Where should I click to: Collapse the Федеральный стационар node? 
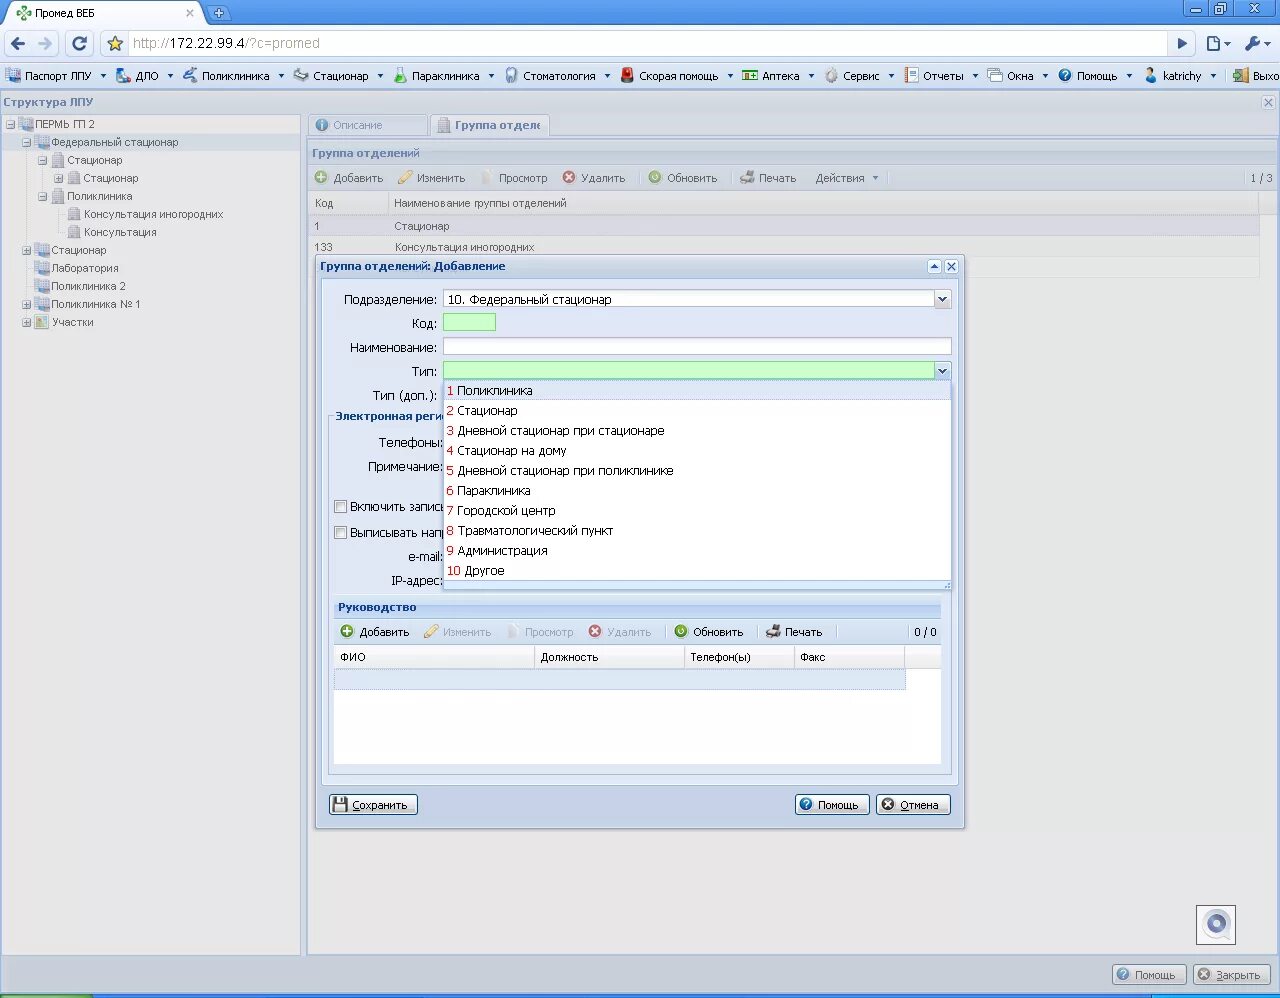pyautogui.click(x=26, y=142)
